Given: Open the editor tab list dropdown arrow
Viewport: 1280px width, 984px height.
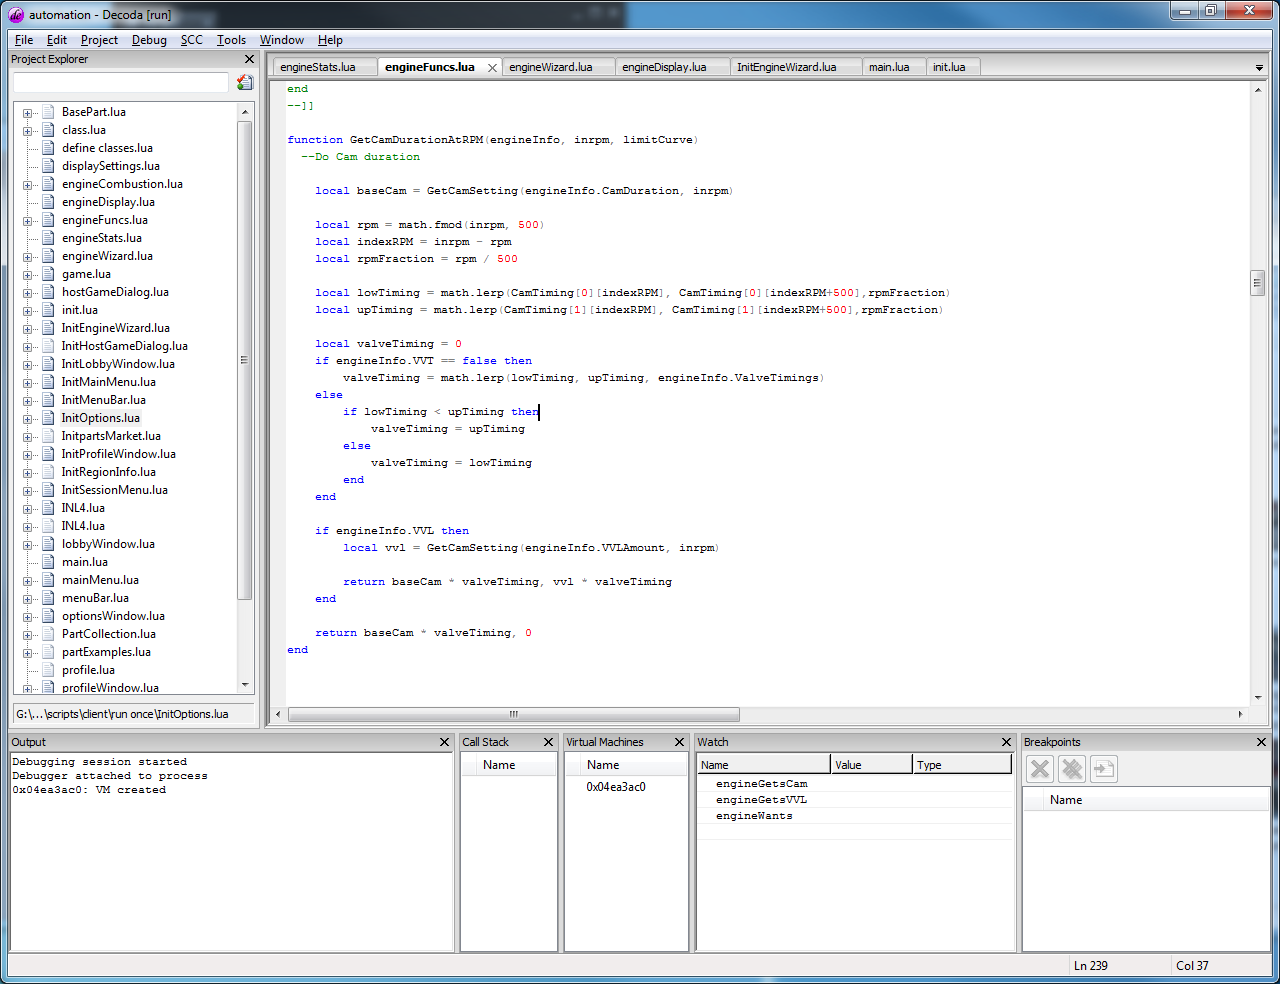Looking at the screenshot, I should click(1259, 68).
